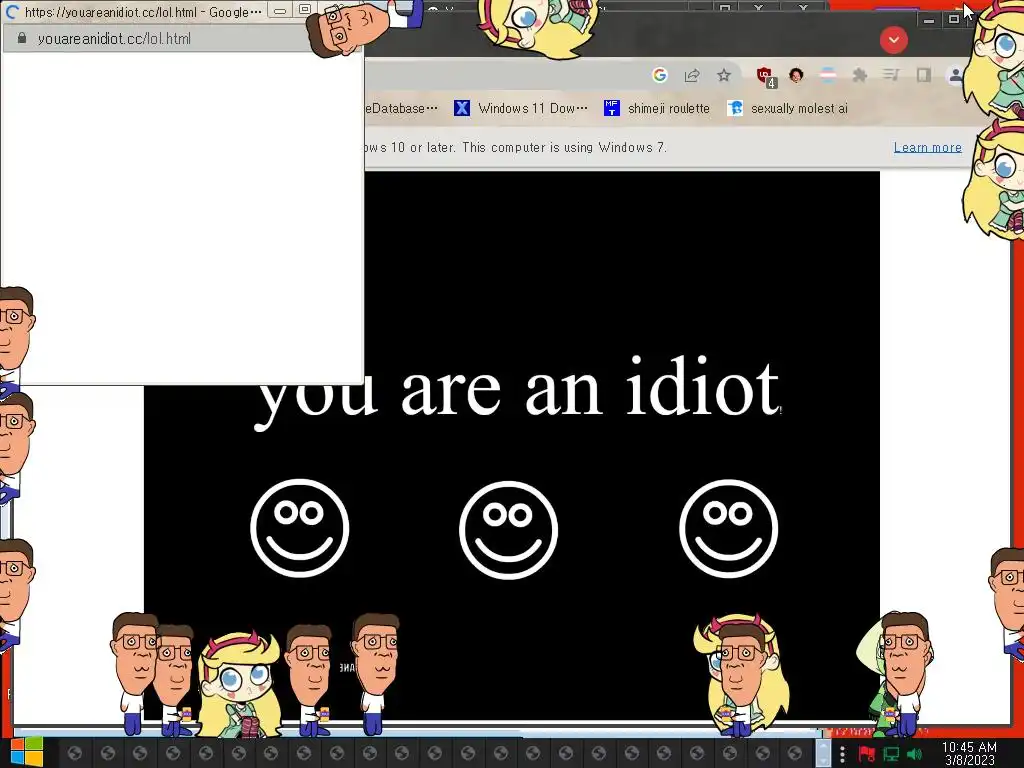
Task: Click the MFT favicon beside shimeji roulette
Action: 611,108
